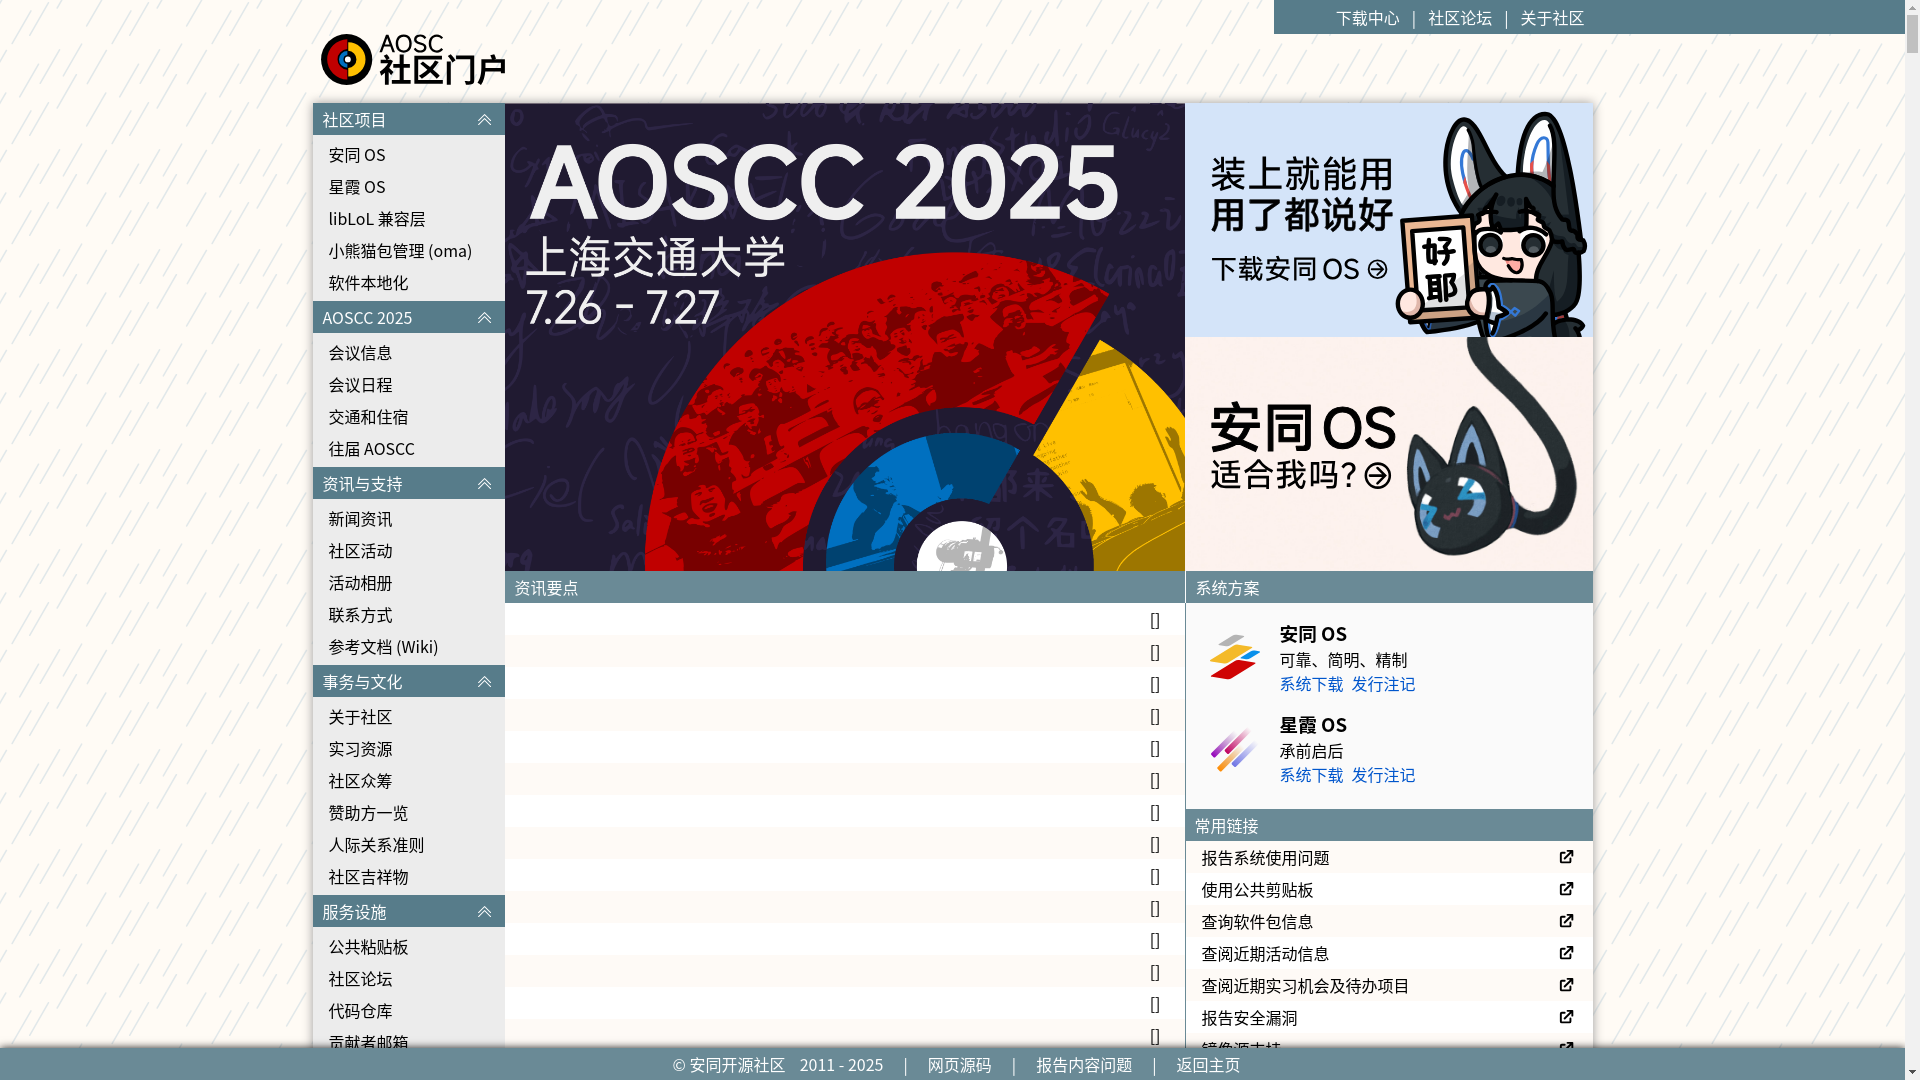Click the 星霞 OS striped logo icon
Screen dimensions: 1920x1080
[x=1235, y=748]
